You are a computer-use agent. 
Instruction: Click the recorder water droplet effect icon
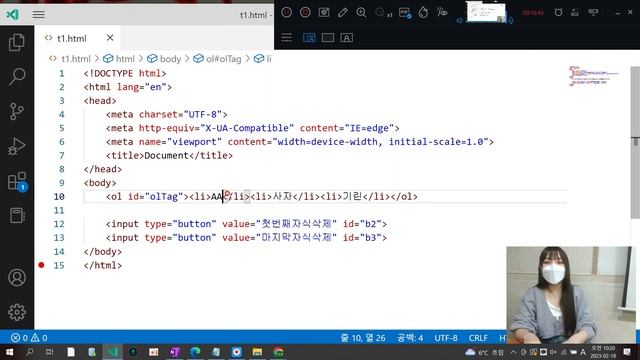423,13
